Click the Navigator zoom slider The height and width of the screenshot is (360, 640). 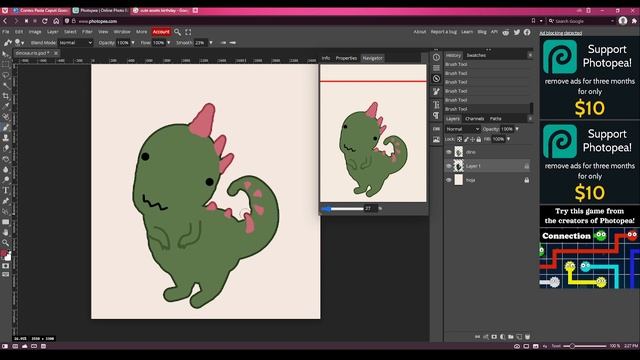tap(342, 209)
